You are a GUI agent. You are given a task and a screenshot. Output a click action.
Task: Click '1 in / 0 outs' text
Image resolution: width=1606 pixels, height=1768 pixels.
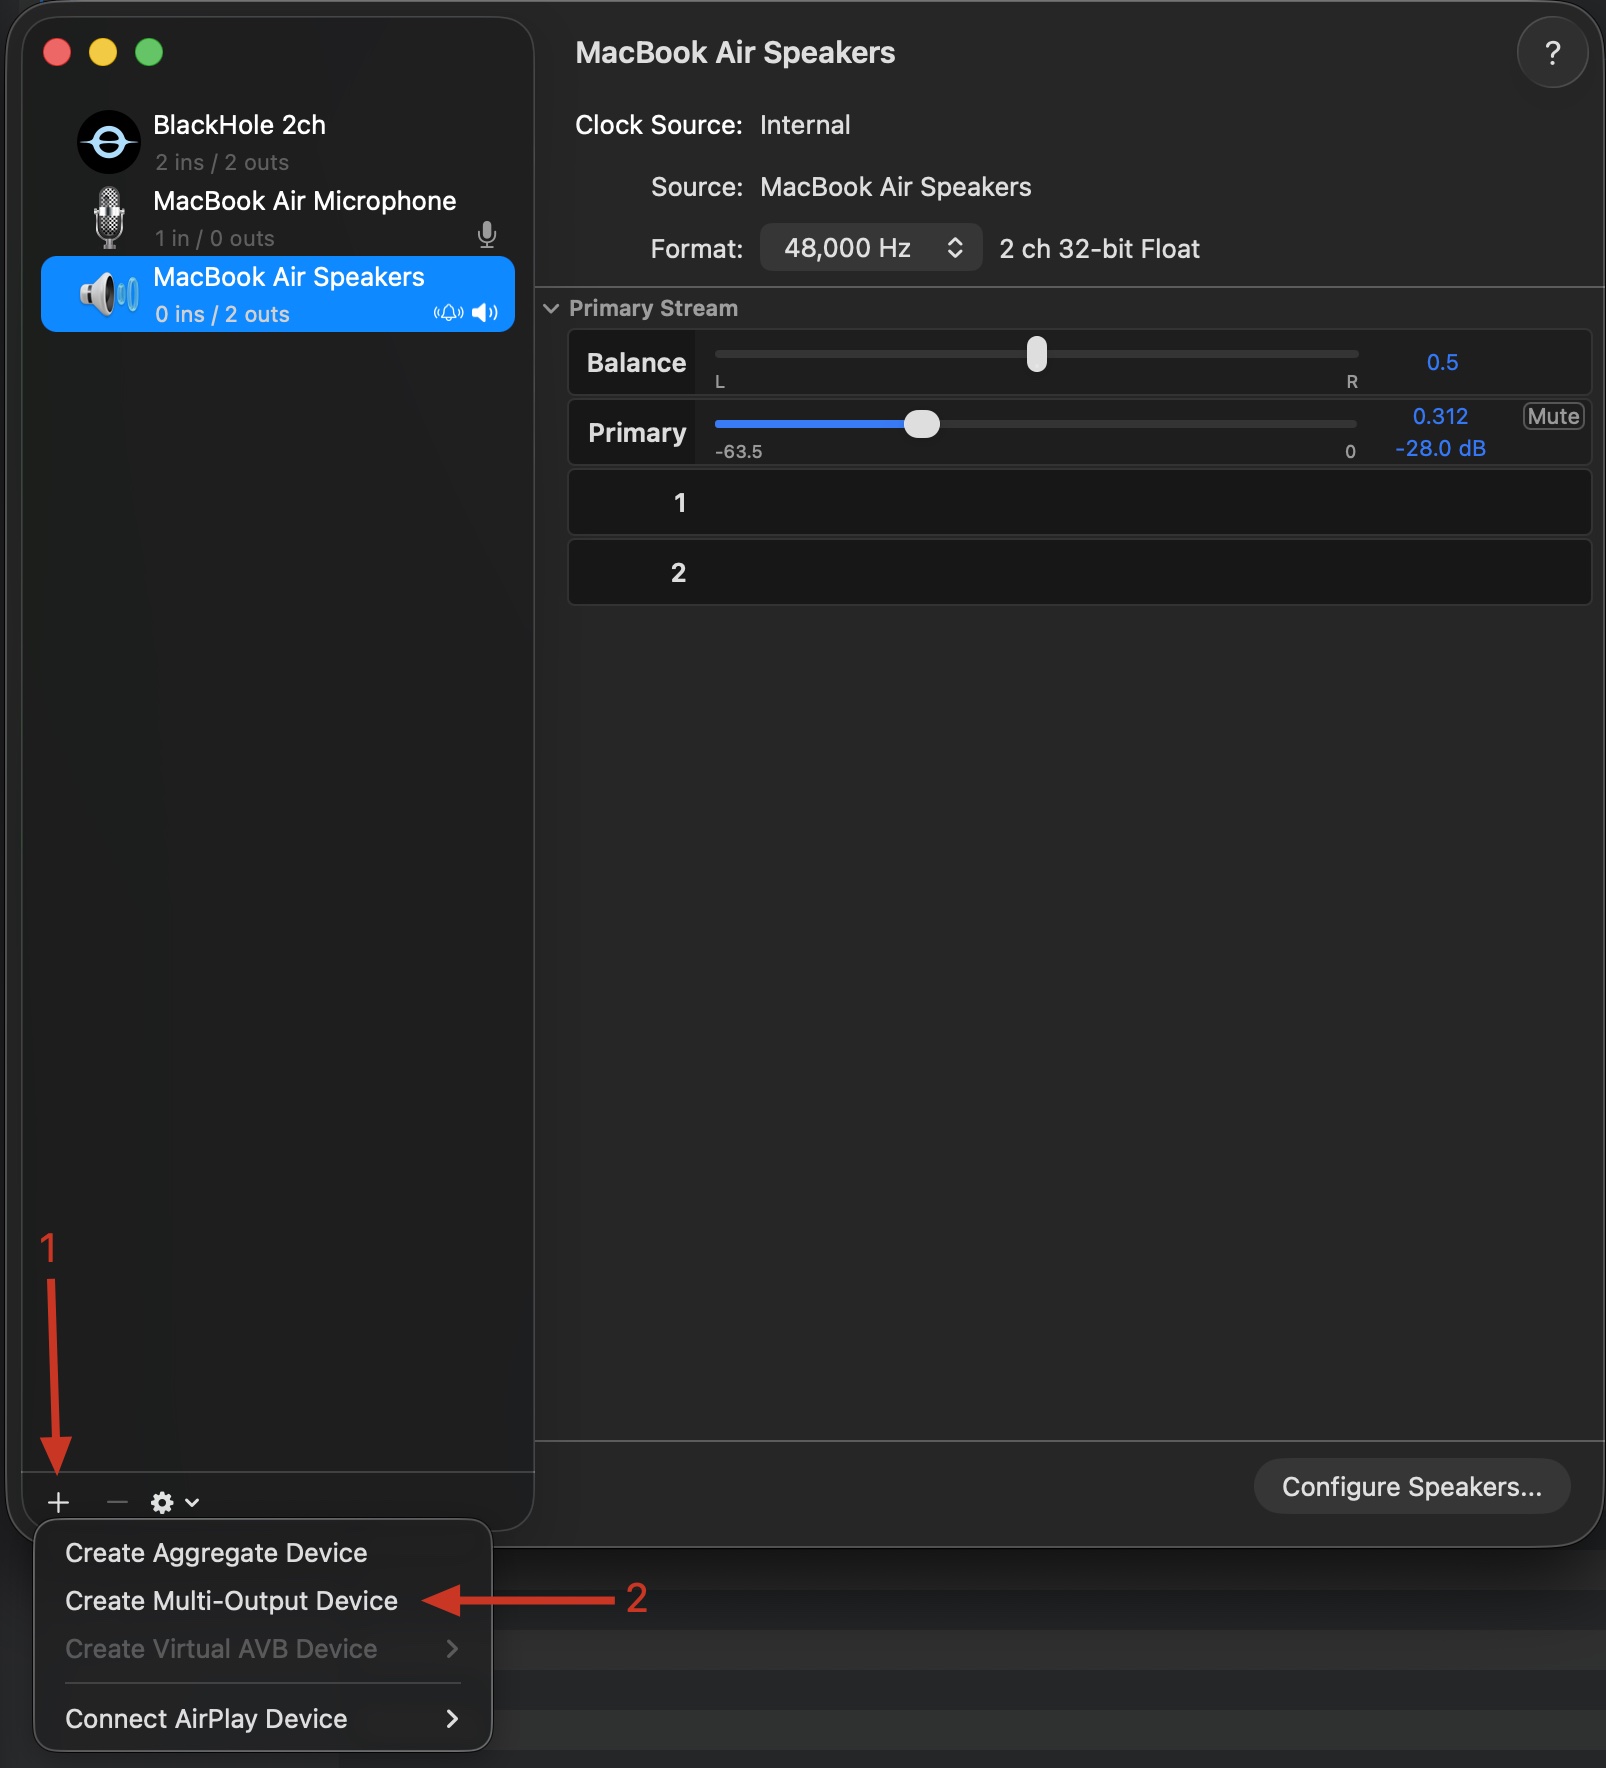[x=214, y=238]
